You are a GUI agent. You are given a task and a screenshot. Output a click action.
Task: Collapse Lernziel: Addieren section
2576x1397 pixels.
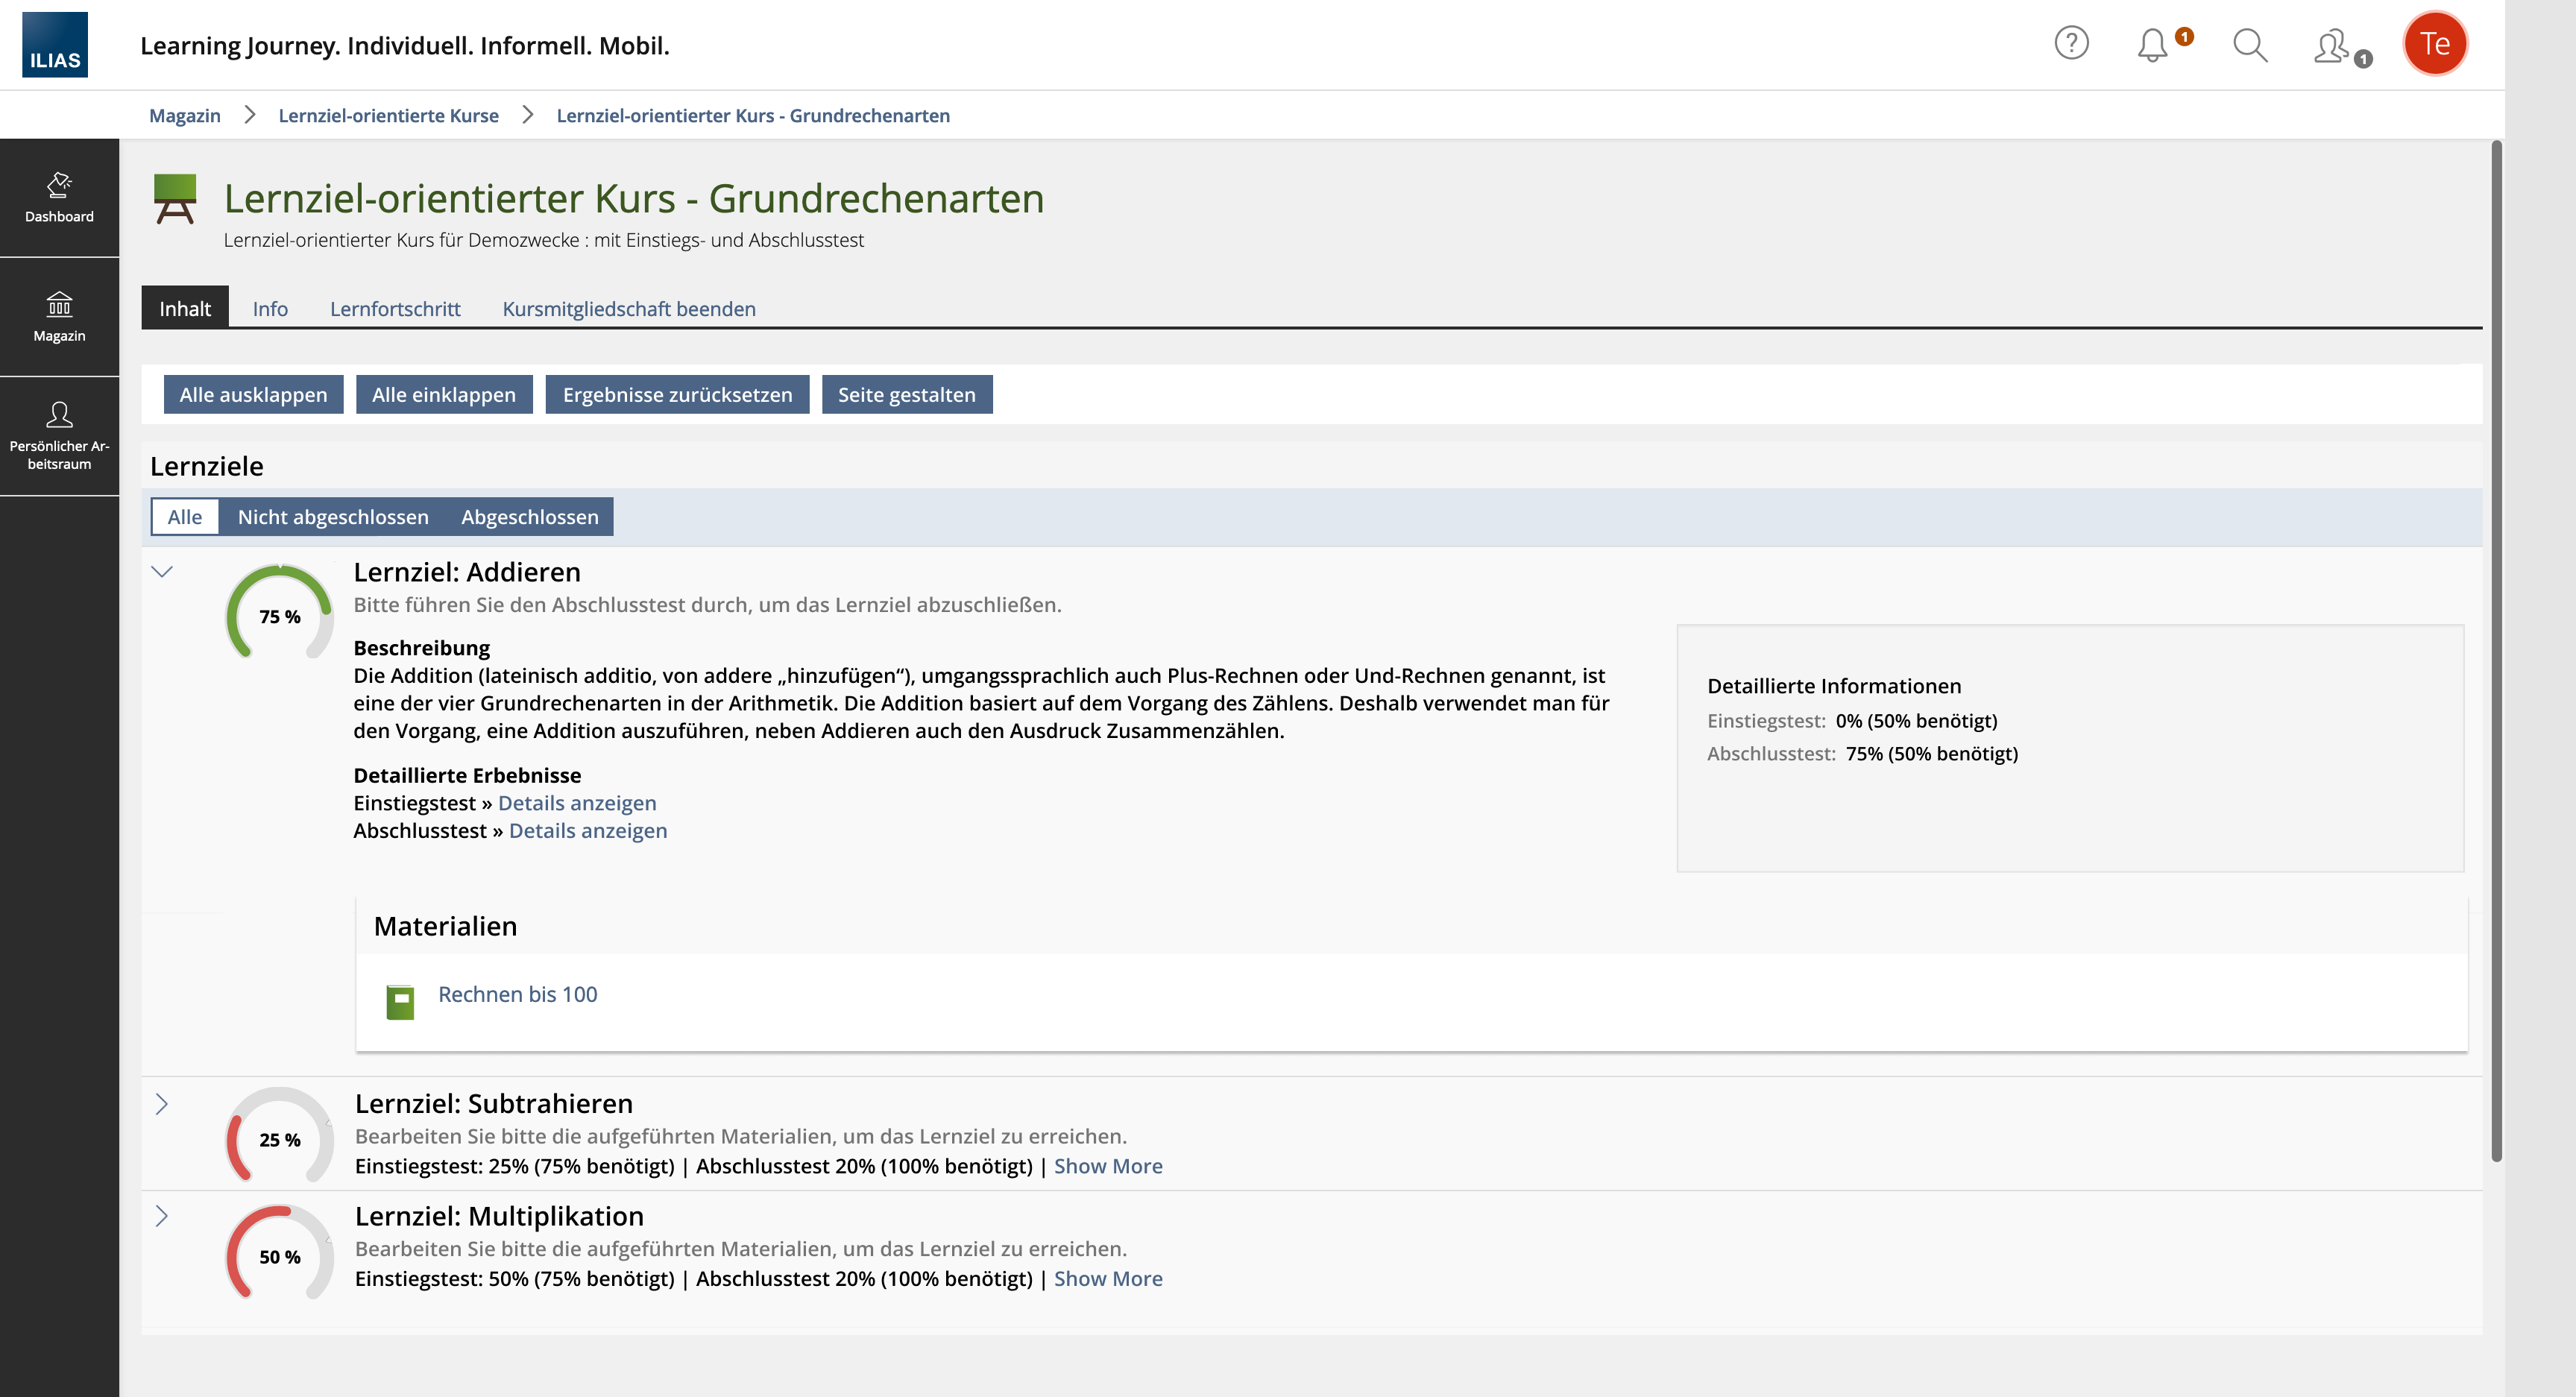click(x=162, y=572)
